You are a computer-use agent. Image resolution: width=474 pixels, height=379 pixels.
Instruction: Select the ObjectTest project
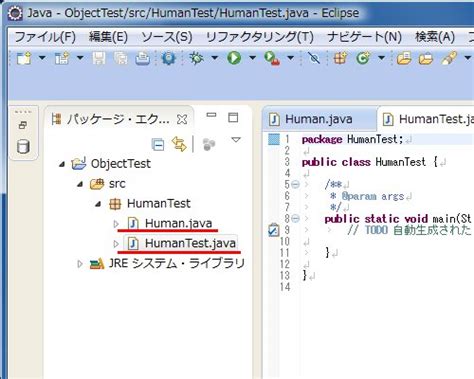pyautogui.click(x=121, y=164)
